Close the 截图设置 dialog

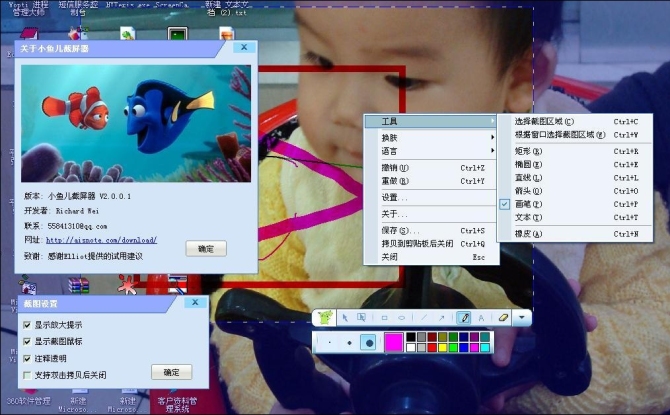195,302
